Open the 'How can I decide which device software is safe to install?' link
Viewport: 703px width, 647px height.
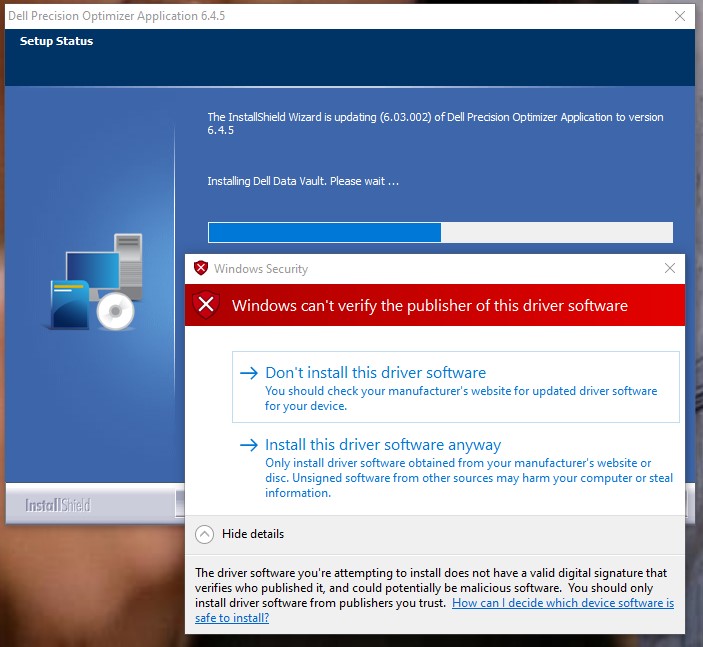point(434,610)
